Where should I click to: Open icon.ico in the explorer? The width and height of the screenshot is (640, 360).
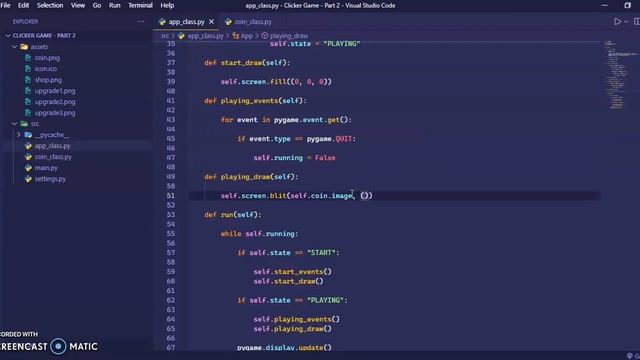tap(46, 69)
